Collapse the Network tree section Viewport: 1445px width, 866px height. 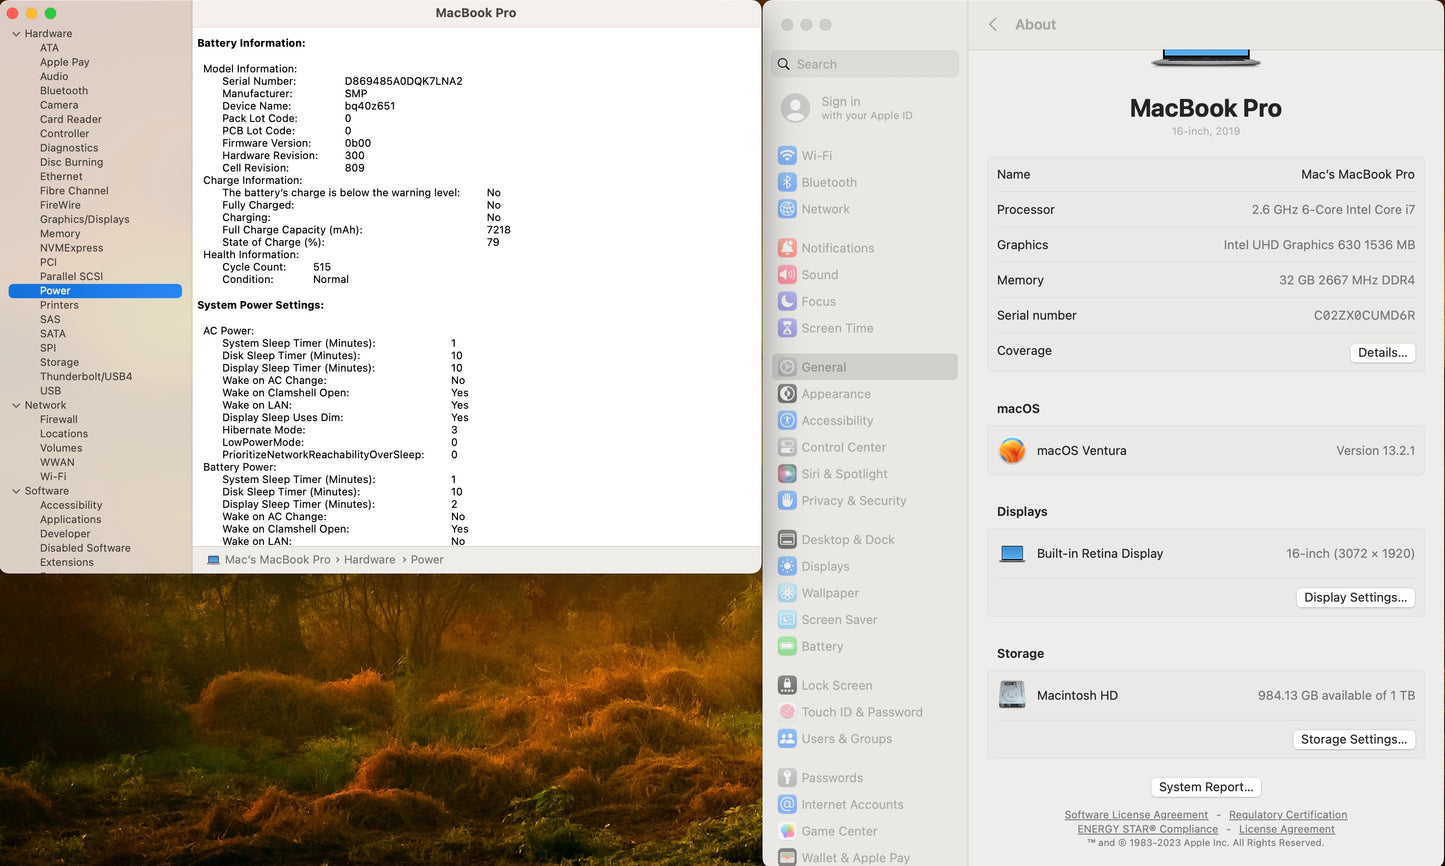pos(16,406)
